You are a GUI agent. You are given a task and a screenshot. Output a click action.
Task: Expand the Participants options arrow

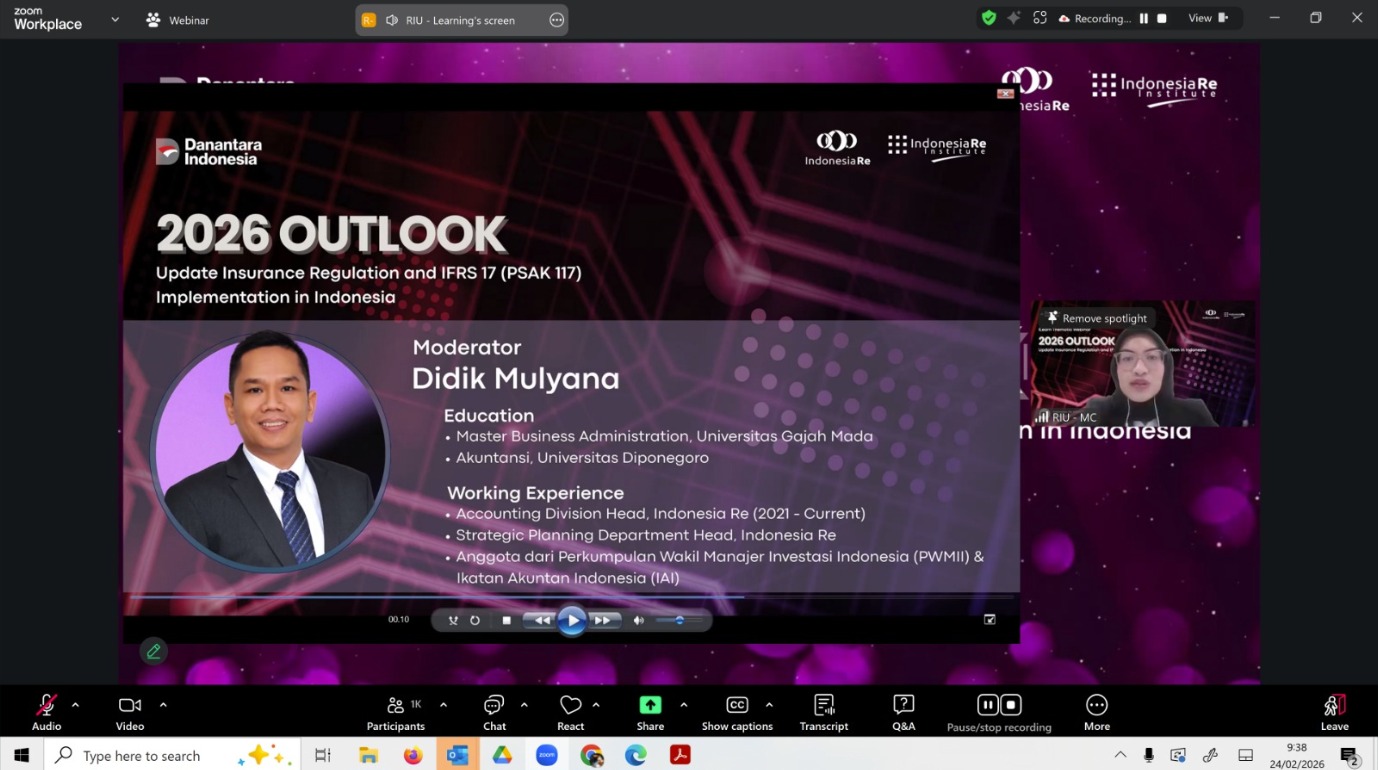point(443,704)
